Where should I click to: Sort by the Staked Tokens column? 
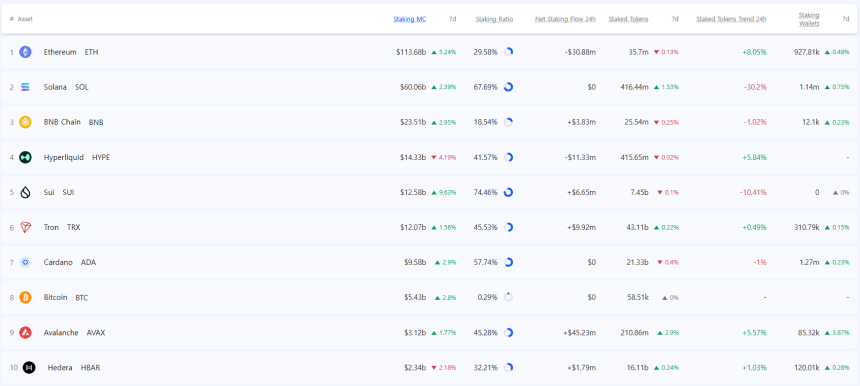(628, 19)
